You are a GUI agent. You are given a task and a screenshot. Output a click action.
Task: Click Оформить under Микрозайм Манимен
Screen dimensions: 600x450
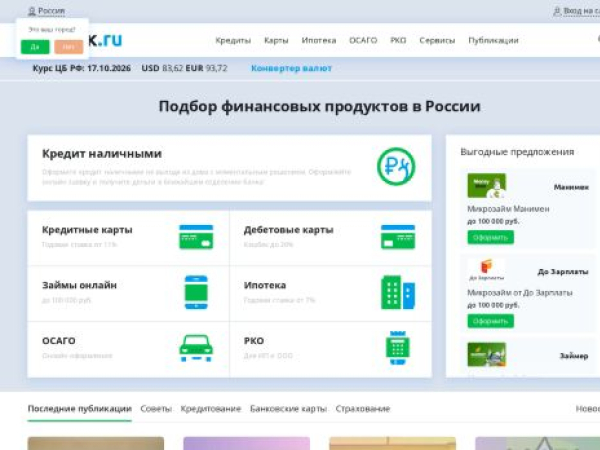(490, 237)
